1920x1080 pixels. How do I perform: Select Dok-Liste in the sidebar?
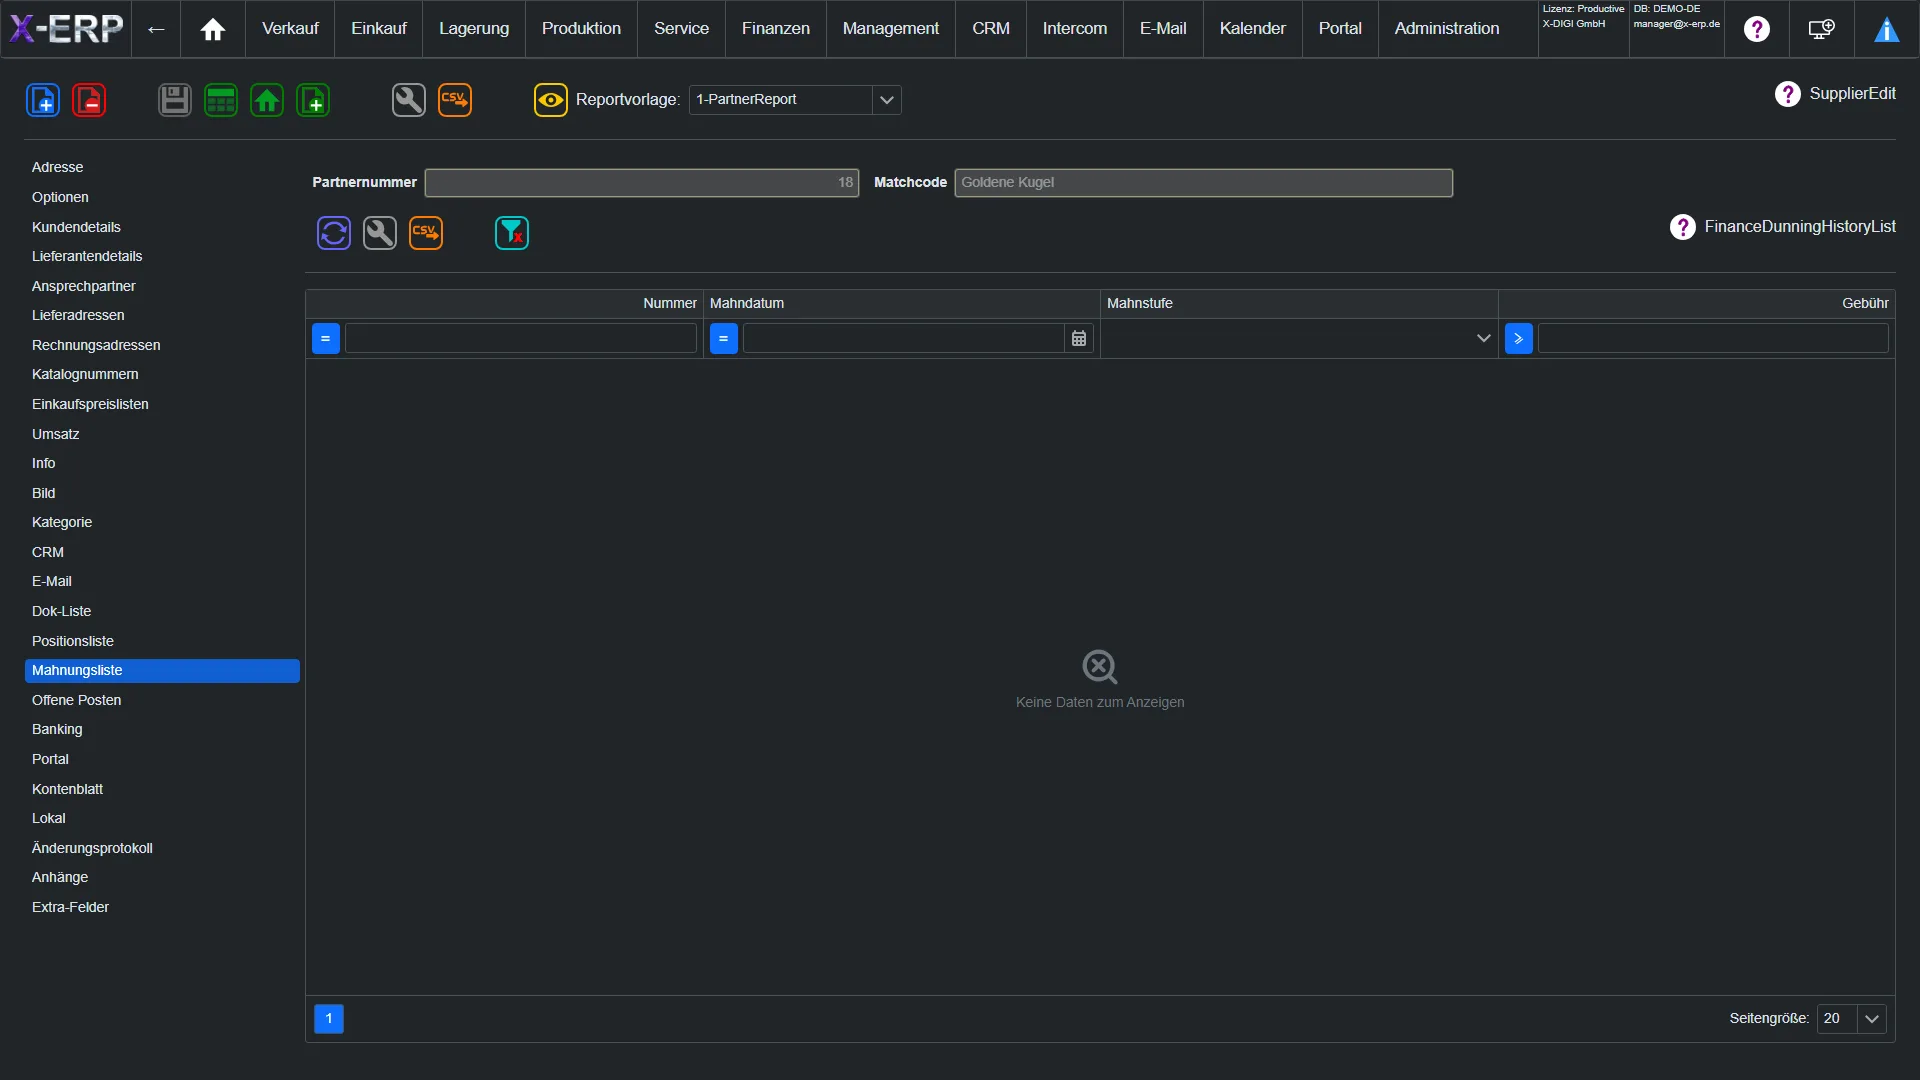pos(162,611)
